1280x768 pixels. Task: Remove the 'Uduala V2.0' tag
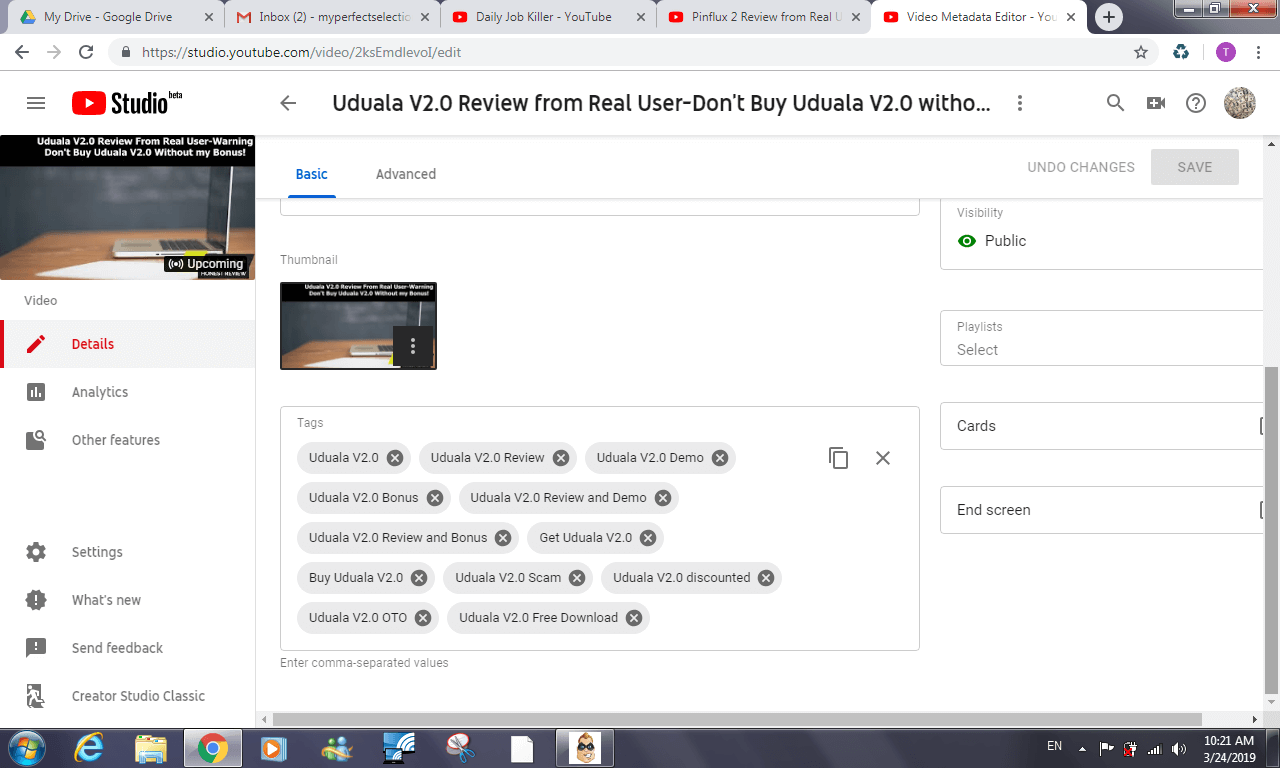coord(395,458)
